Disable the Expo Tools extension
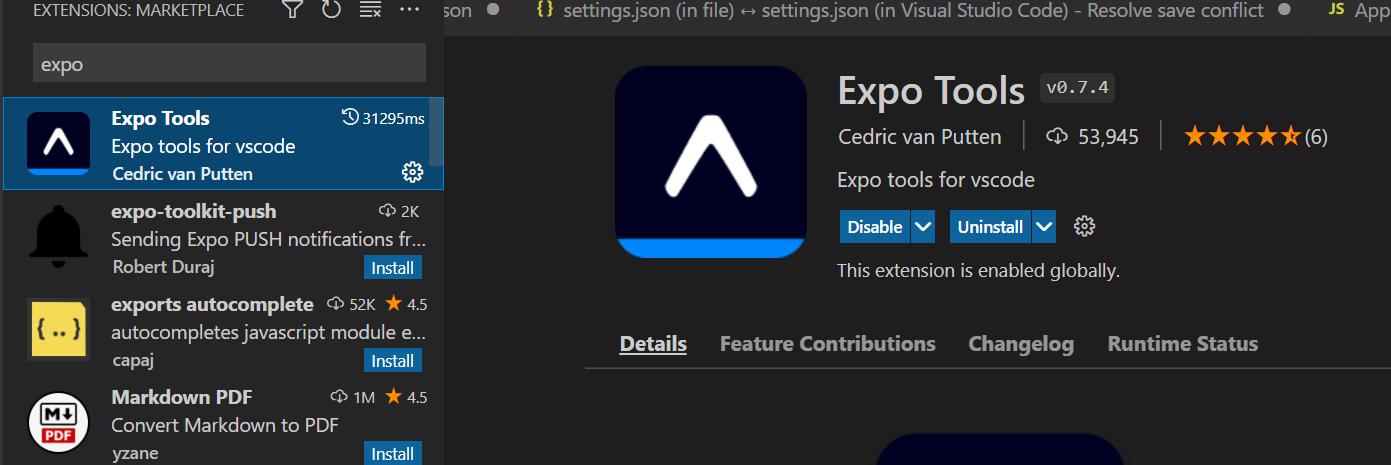 pos(874,227)
